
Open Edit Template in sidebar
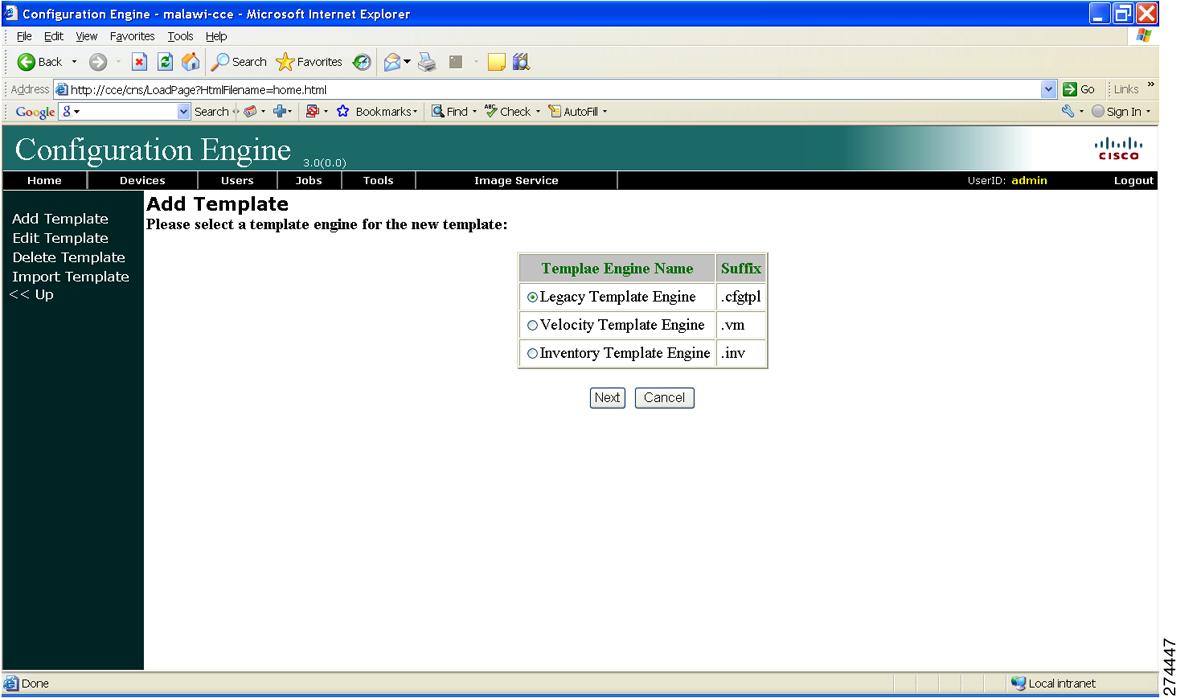[x=60, y=238]
